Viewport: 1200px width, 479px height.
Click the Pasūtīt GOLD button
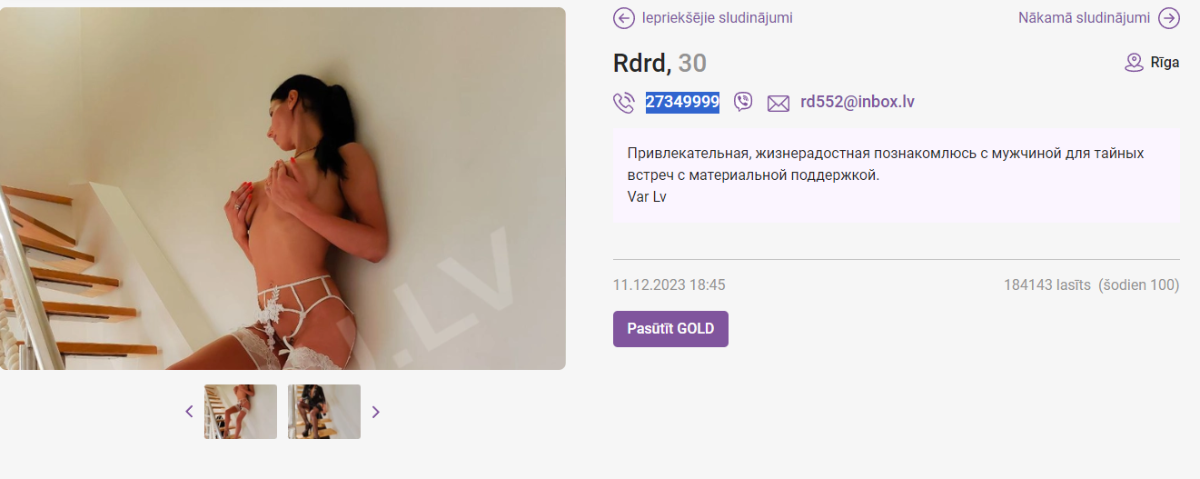[671, 329]
